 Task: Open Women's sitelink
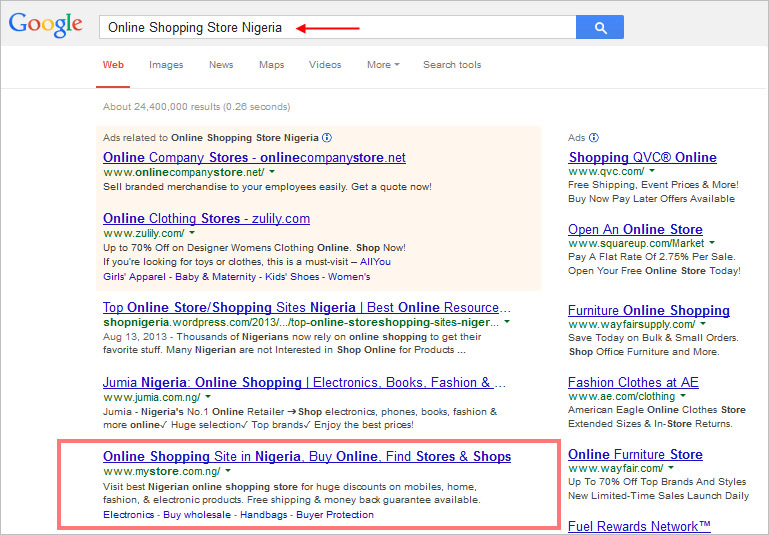349,277
